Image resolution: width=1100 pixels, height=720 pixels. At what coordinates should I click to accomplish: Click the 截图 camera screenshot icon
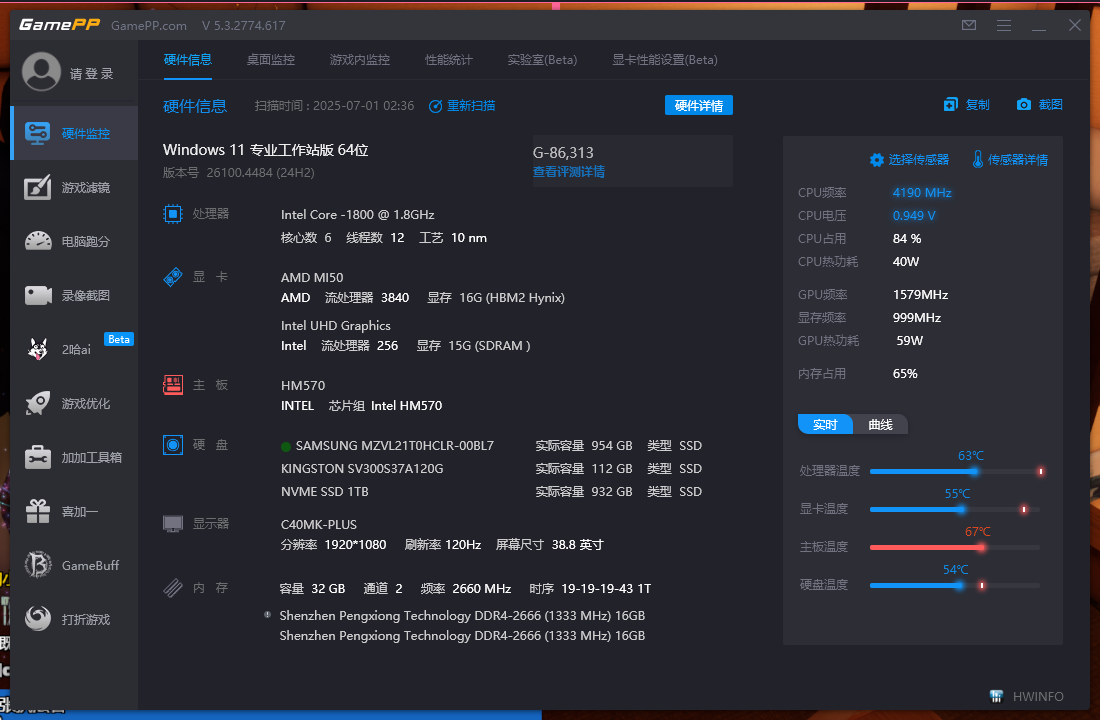[x=1024, y=105]
